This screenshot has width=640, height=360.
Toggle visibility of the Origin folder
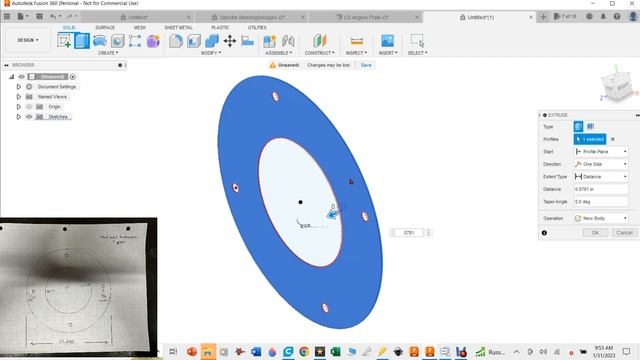29,107
